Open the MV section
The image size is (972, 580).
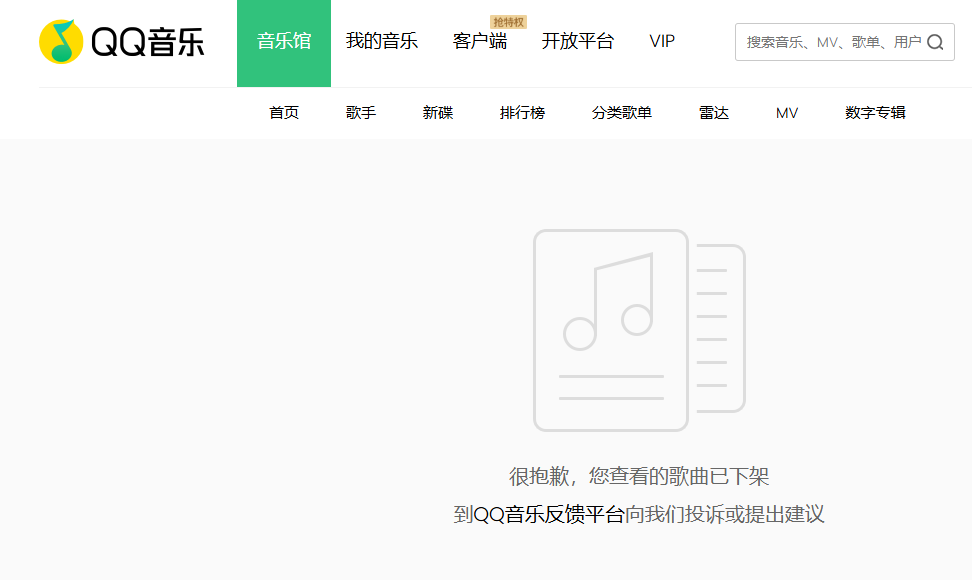tap(787, 113)
